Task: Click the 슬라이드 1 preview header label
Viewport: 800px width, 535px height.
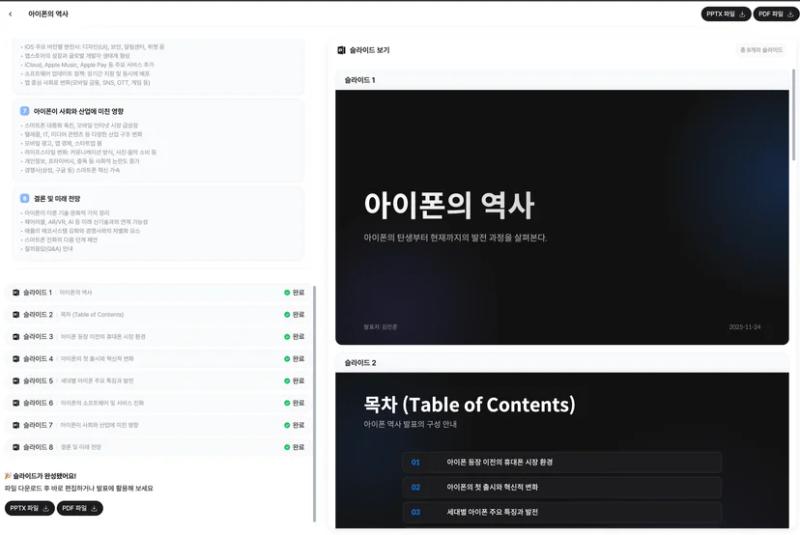Action: pos(360,80)
